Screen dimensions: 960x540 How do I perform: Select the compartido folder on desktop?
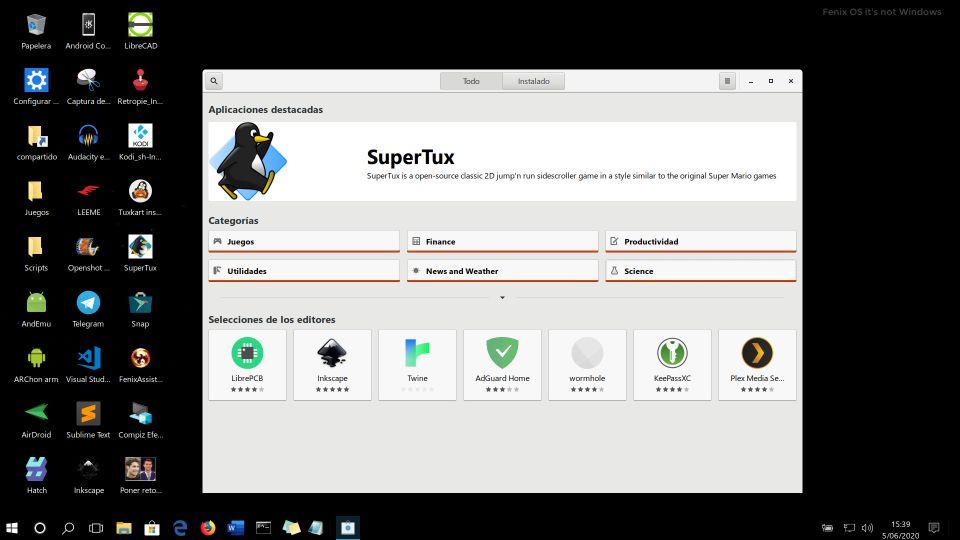pyautogui.click(x=36, y=143)
